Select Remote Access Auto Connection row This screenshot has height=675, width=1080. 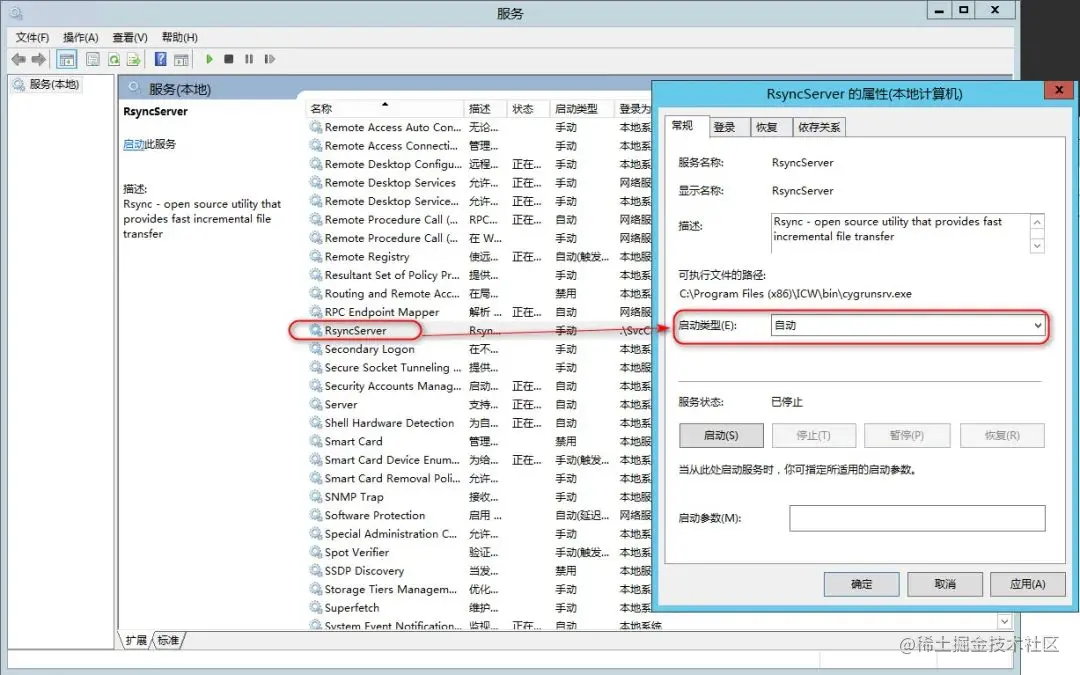[479, 127]
